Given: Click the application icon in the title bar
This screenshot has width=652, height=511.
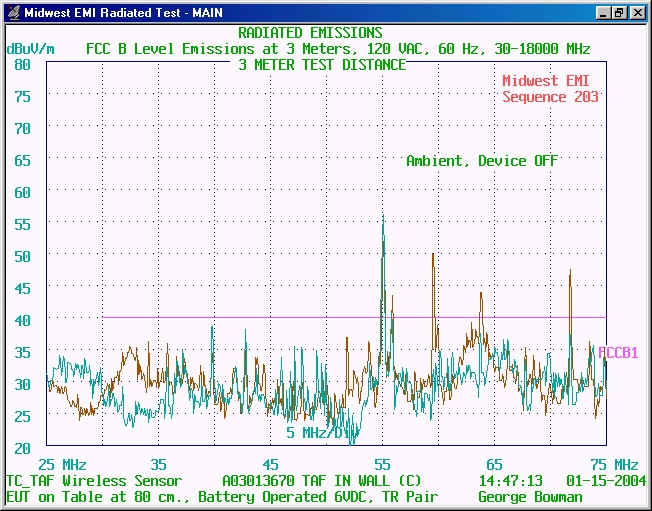Looking at the screenshot, I should 12,13.
